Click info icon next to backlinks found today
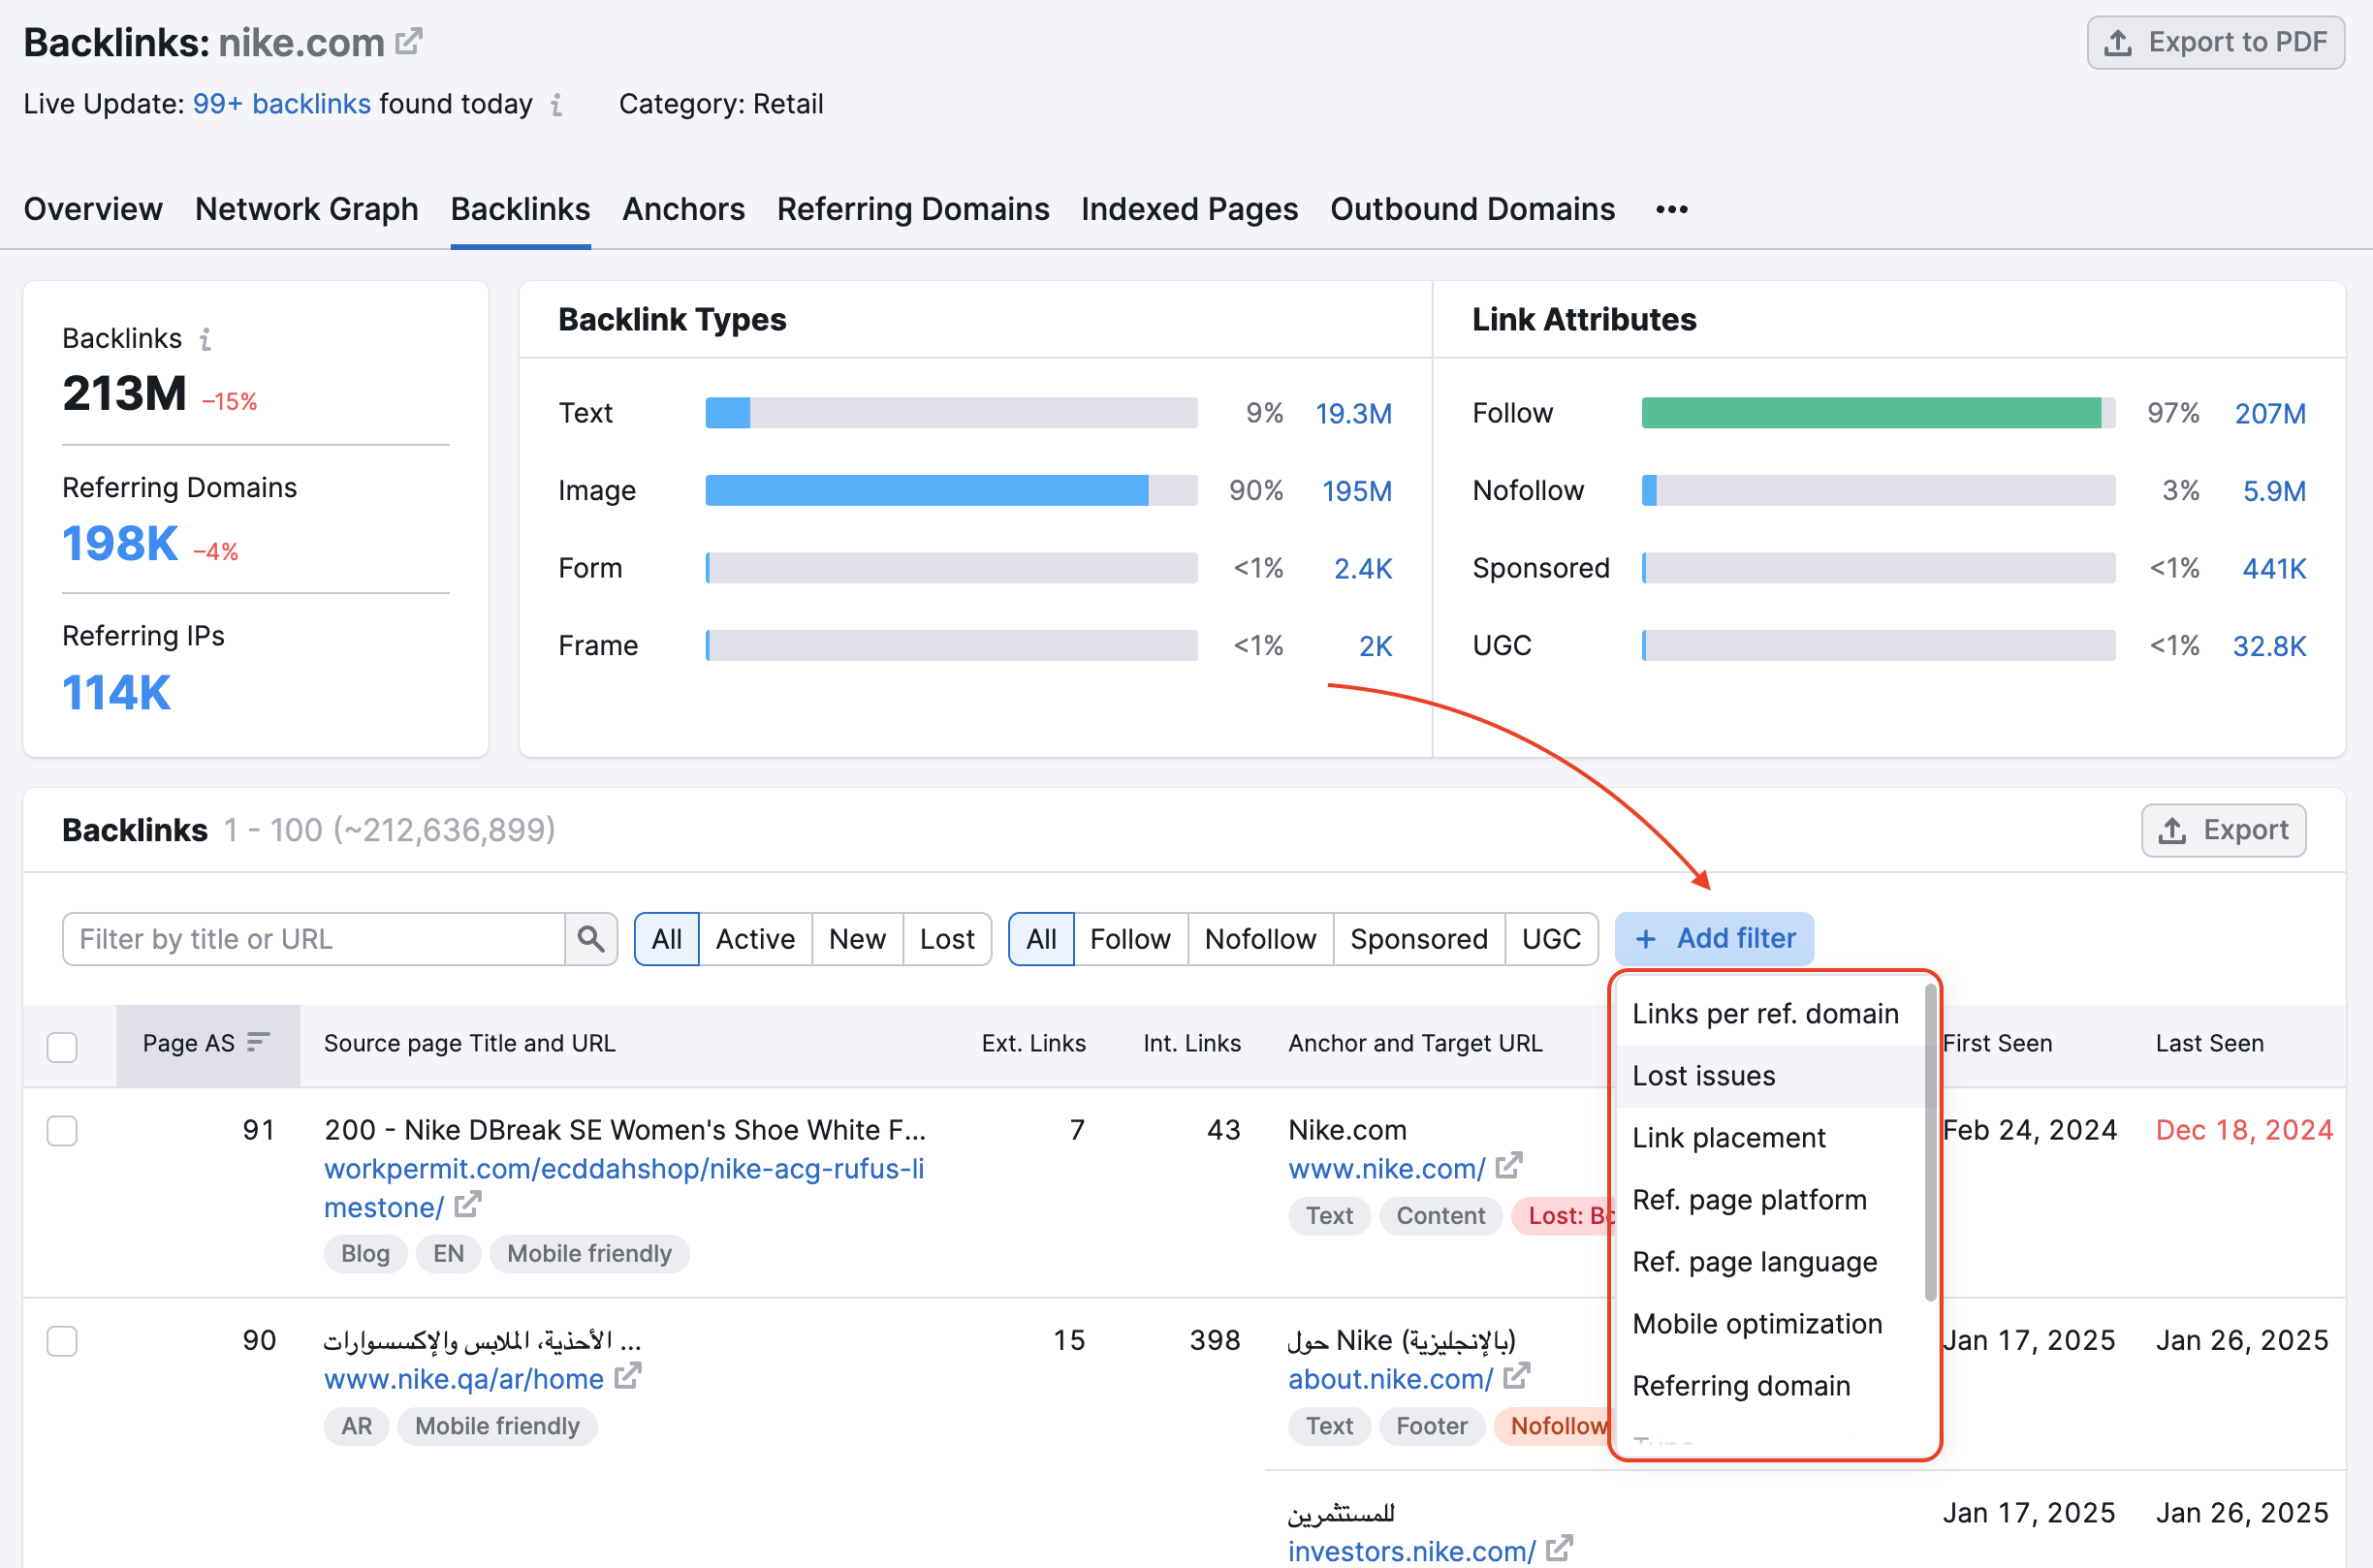 coord(557,105)
